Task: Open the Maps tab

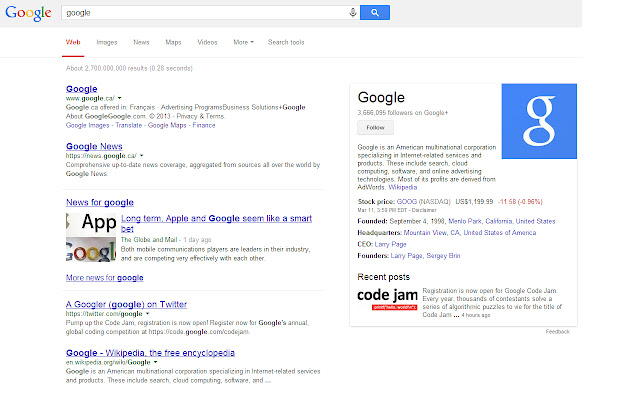Action: (x=173, y=42)
